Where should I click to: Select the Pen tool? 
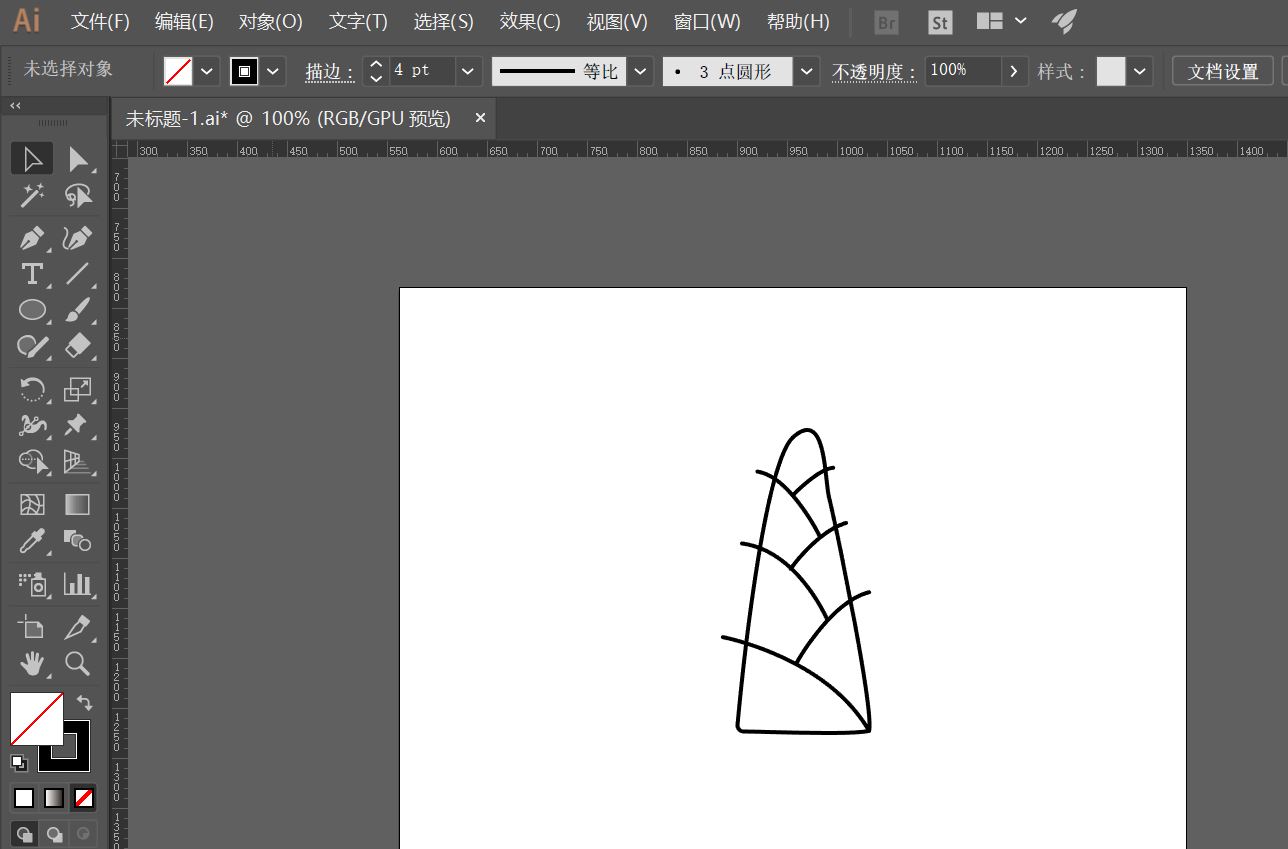click(32, 238)
